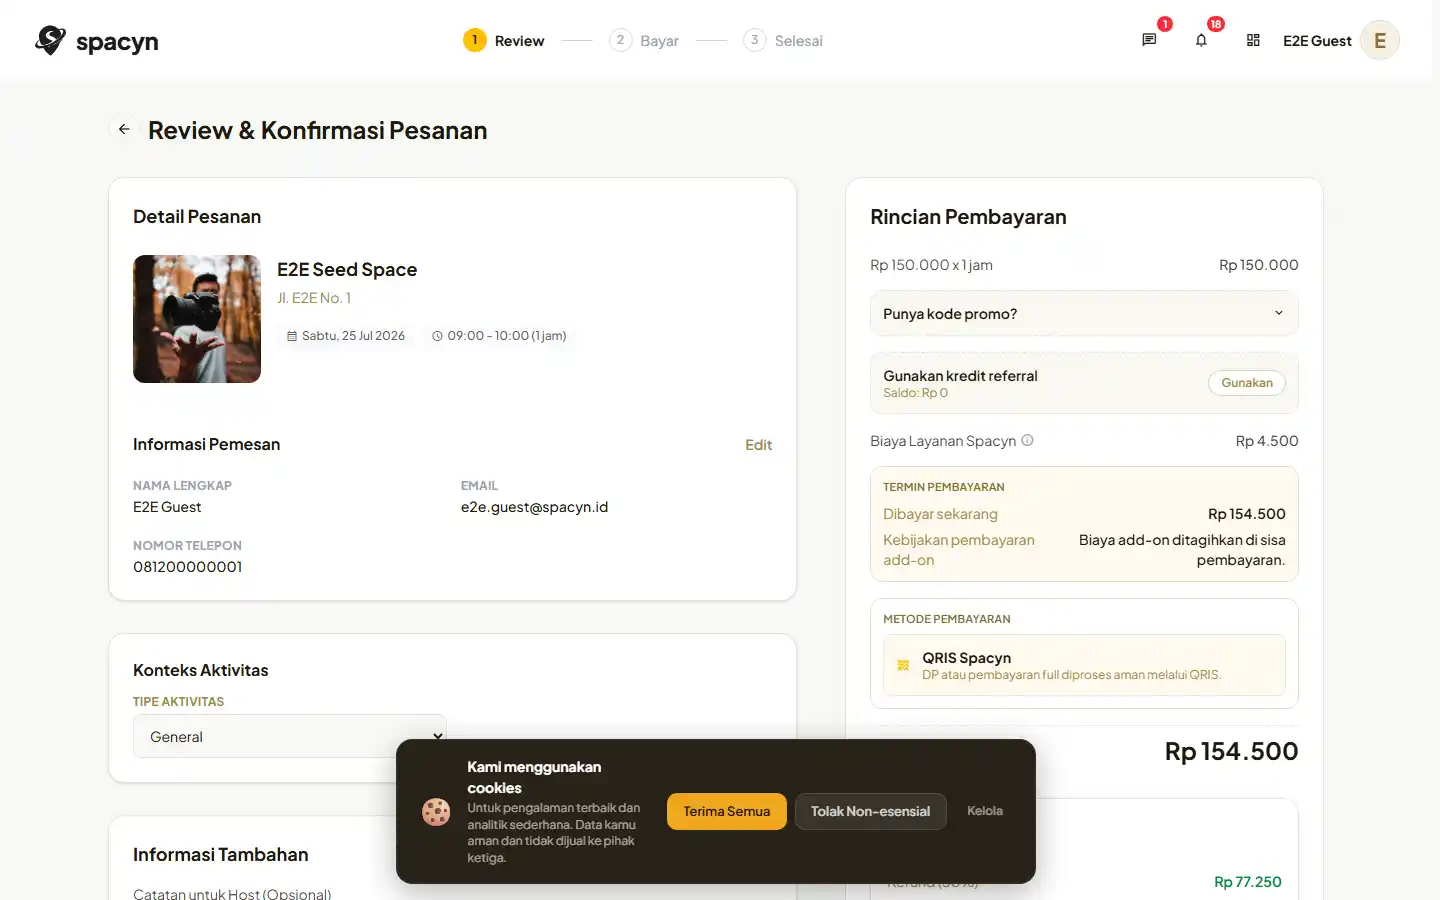This screenshot has width=1440, height=900.
Task: Click the clock icon by 09:00 - 10:00
Action: (437, 336)
